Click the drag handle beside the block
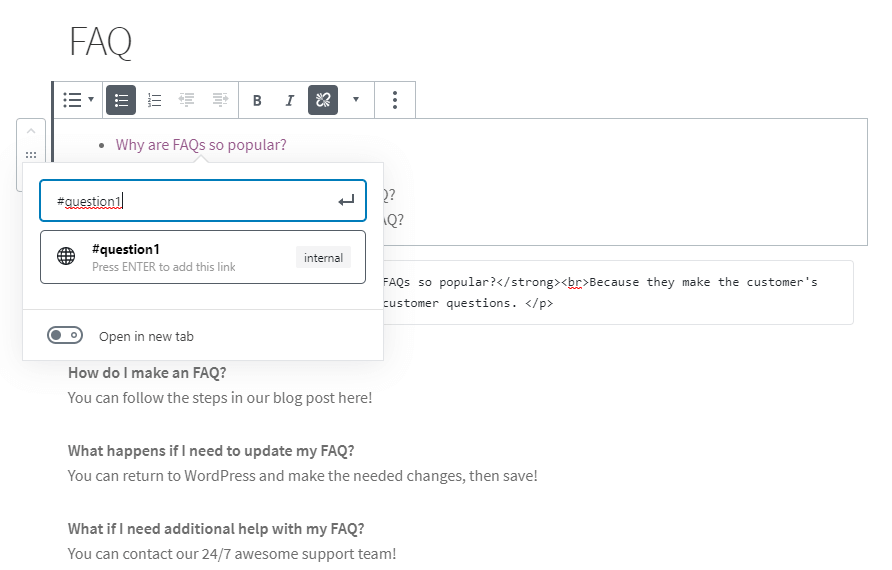The width and height of the screenshot is (892, 570). [x=31, y=155]
